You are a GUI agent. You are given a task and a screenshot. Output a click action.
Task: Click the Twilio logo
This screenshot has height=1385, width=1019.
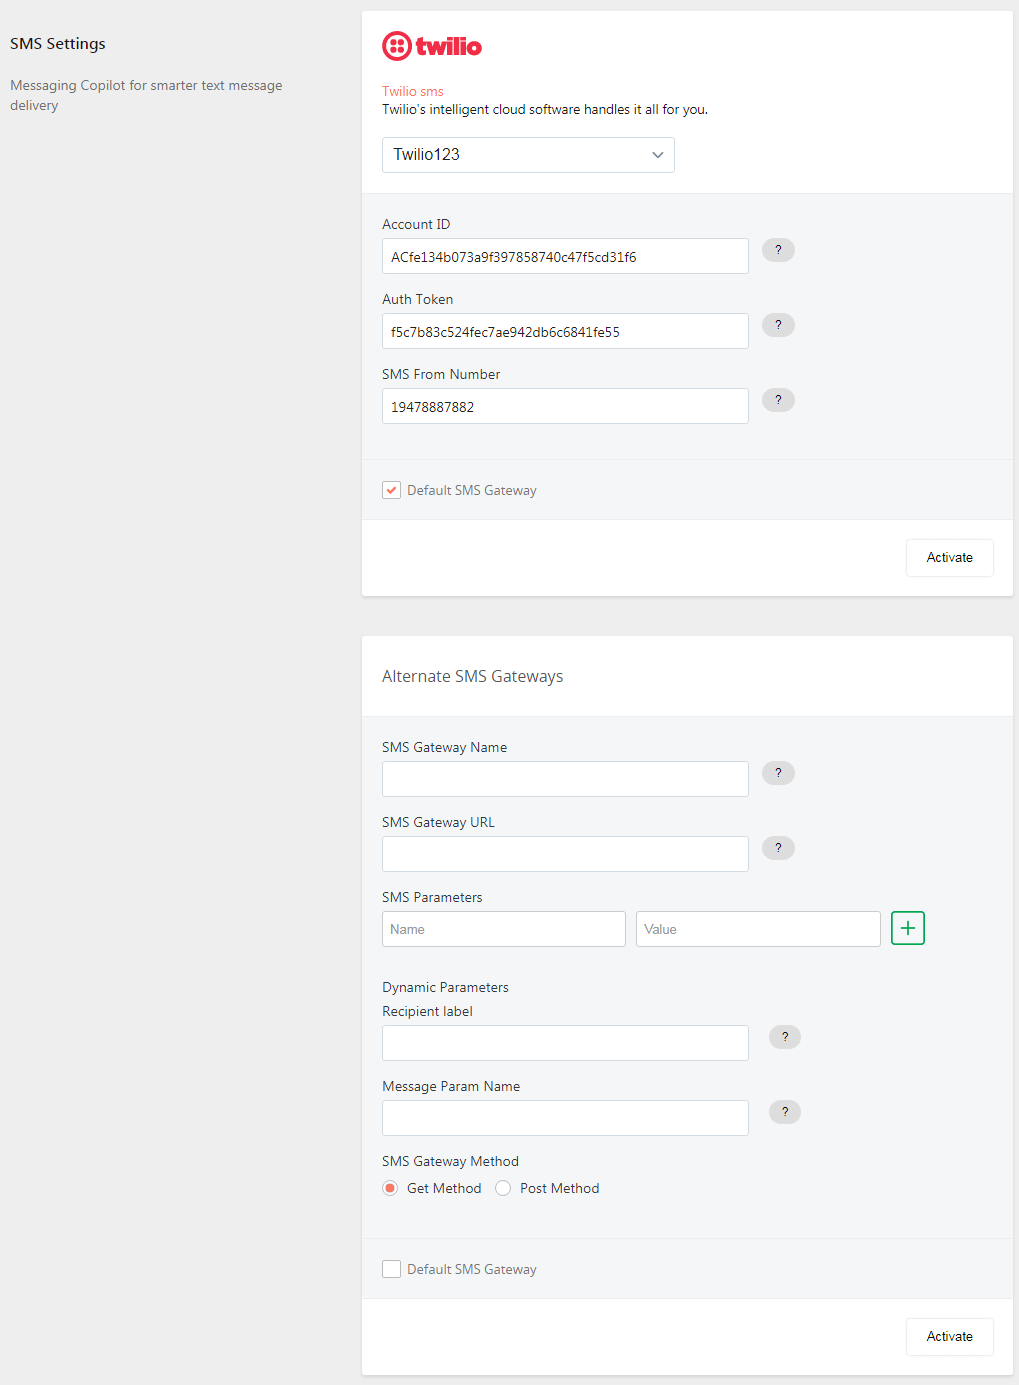[432, 46]
